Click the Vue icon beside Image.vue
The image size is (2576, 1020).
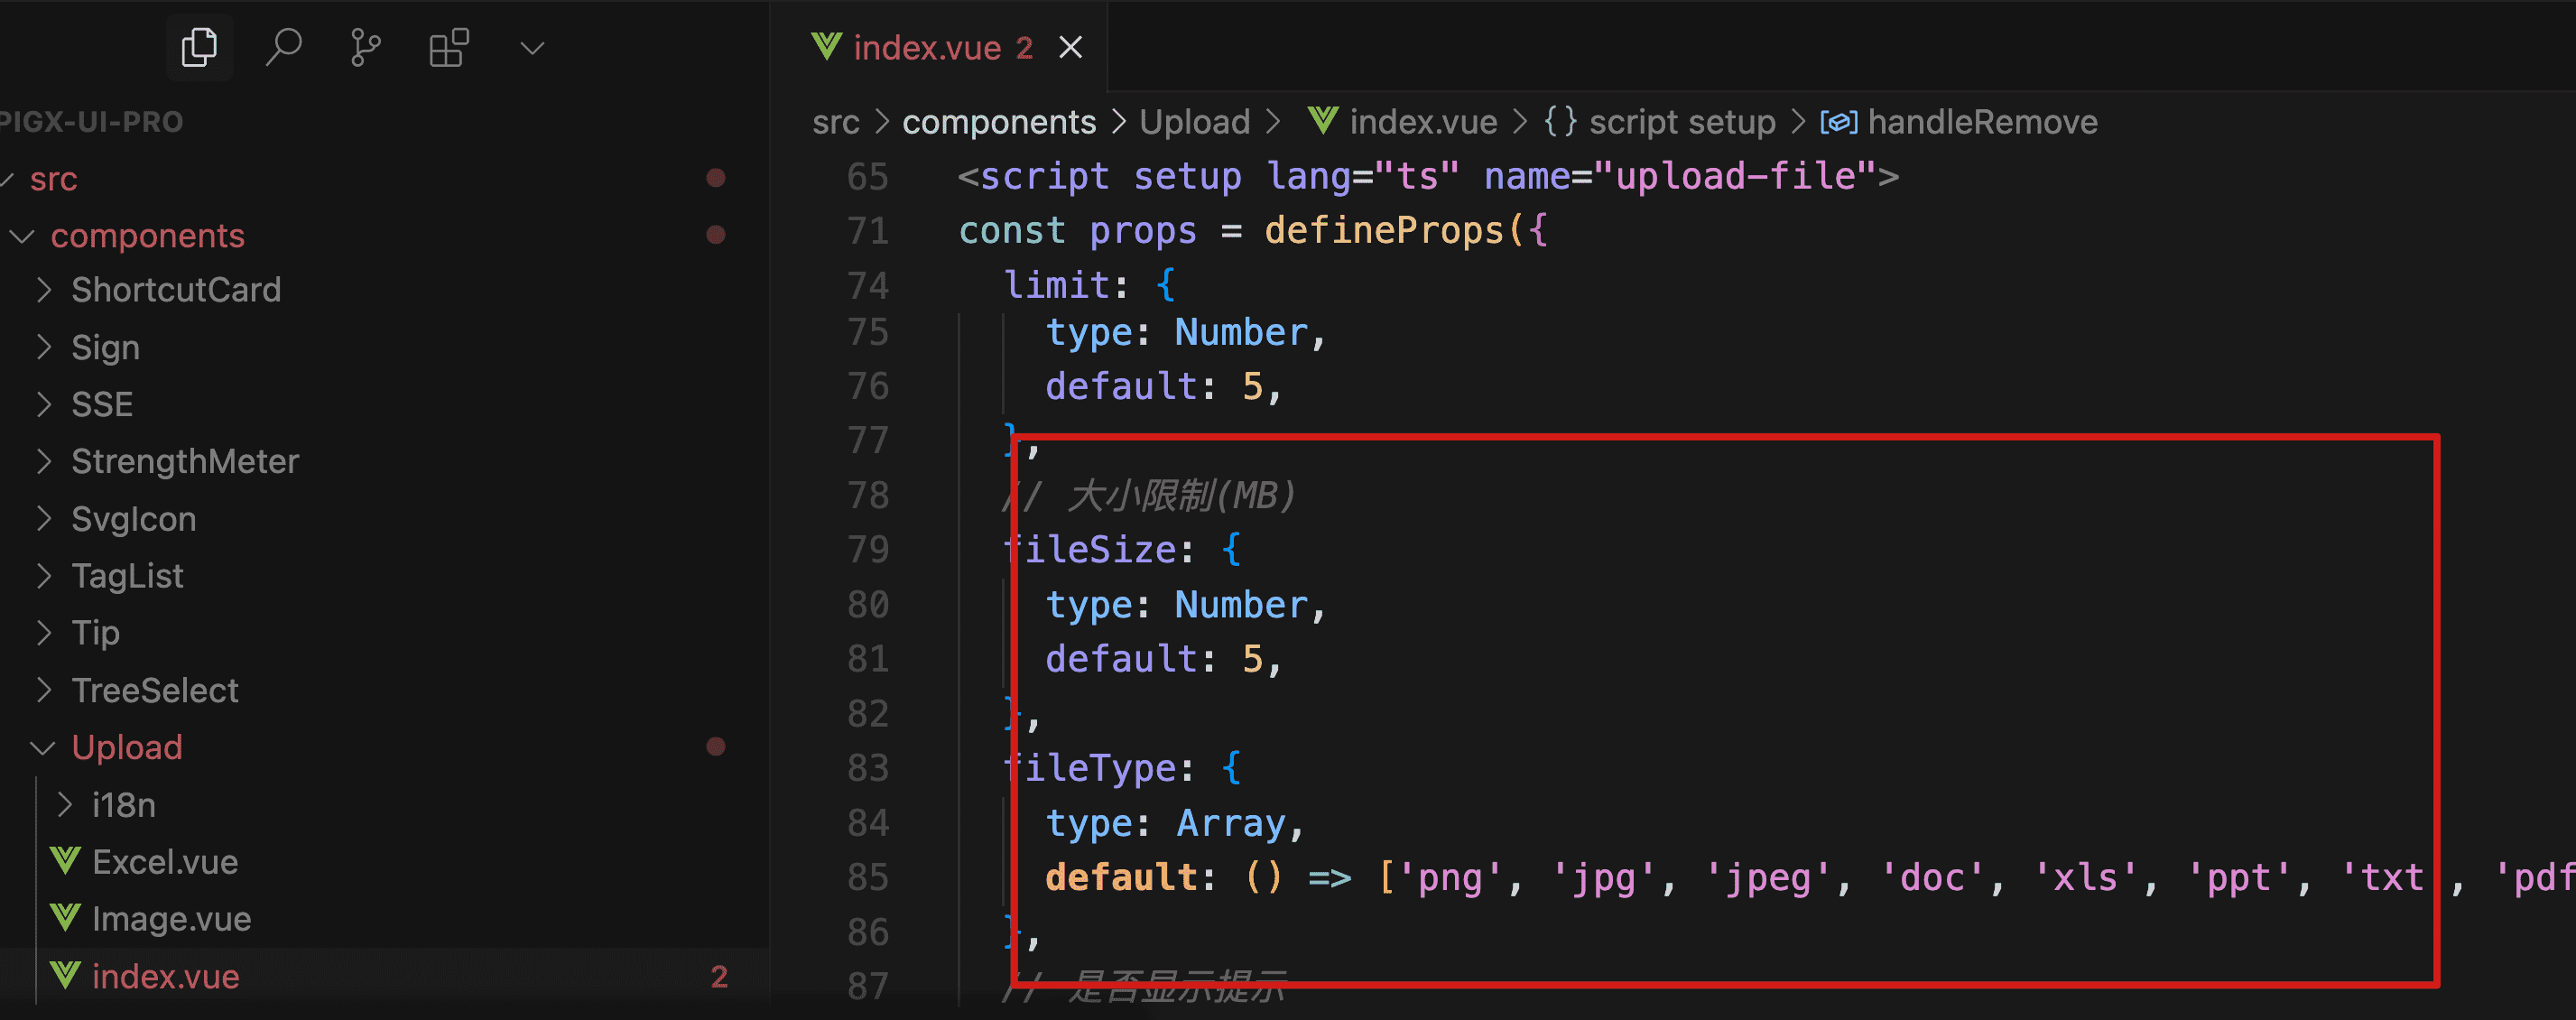click(x=66, y=918)
